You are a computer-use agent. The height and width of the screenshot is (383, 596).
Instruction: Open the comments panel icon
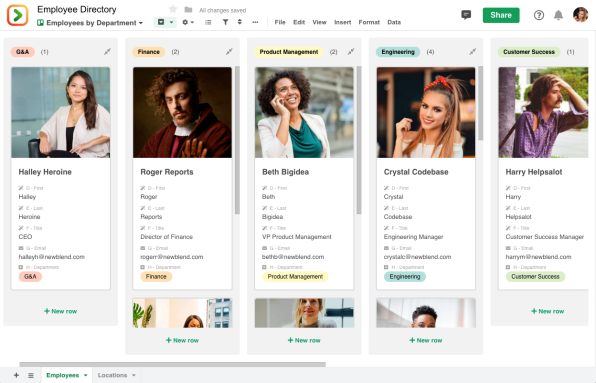[x=466, y=15]
